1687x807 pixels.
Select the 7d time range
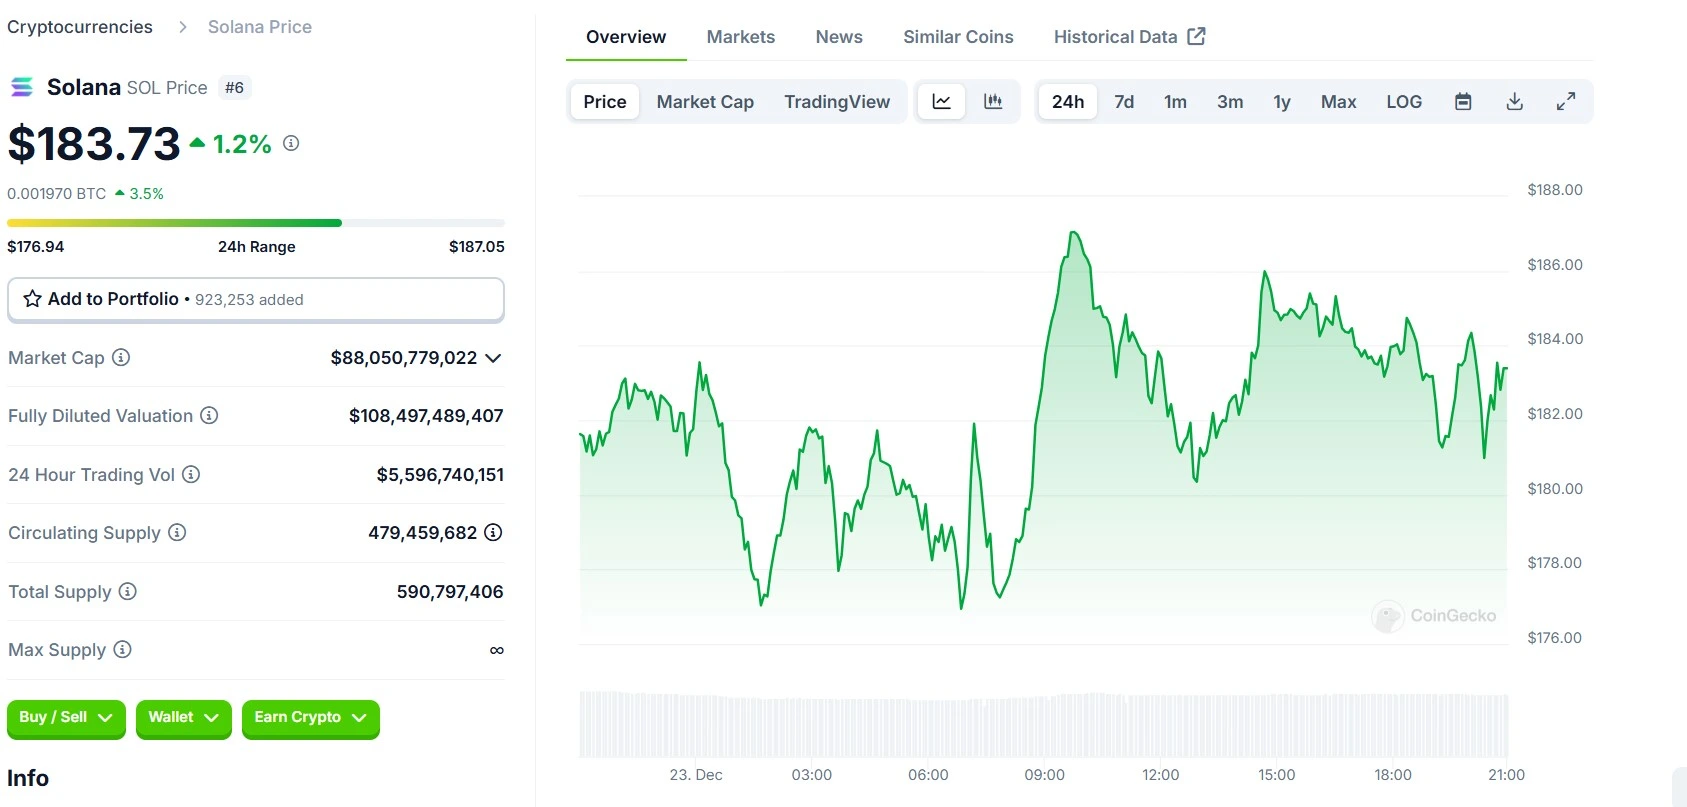(1124, 101)
